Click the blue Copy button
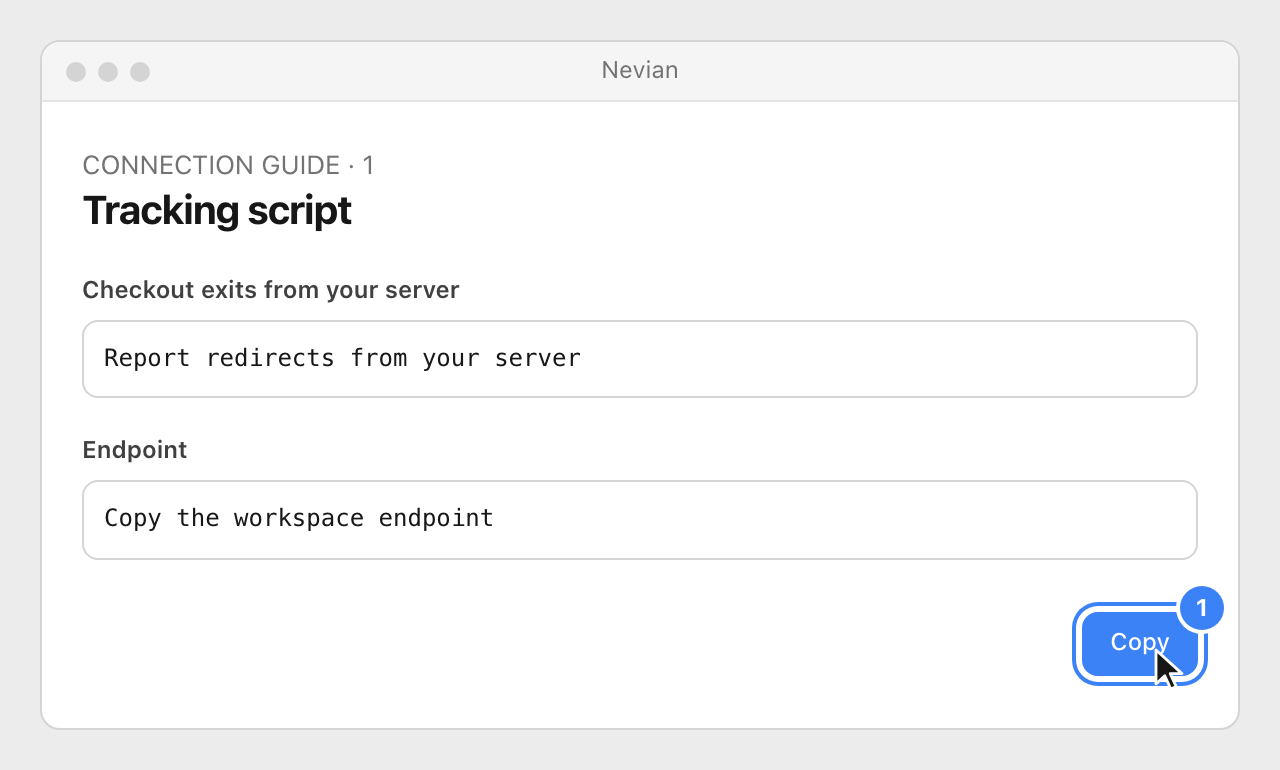The image size is (1280, 770). click(1140, 643)
